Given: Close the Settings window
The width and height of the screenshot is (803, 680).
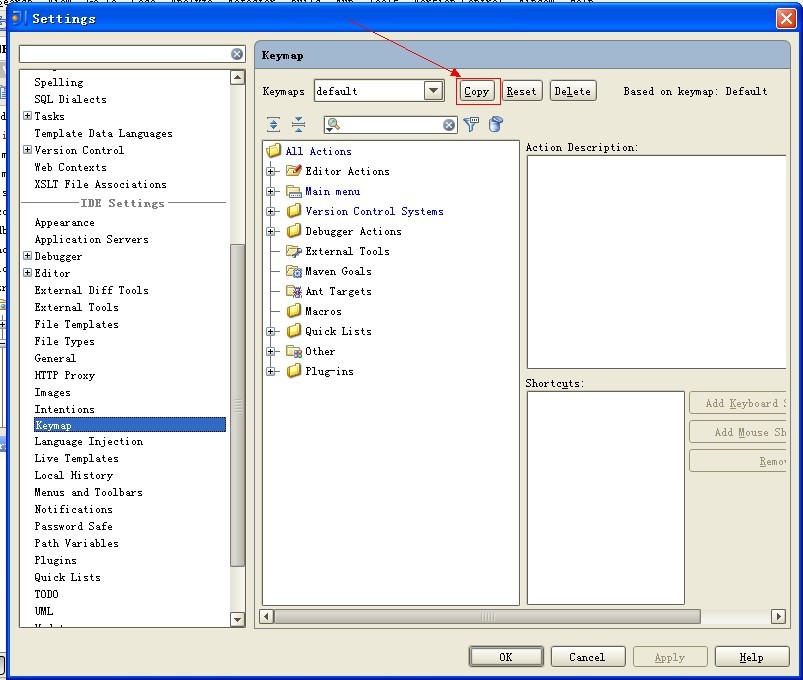Looking at the screenshot, I should [x=786, y=18].
